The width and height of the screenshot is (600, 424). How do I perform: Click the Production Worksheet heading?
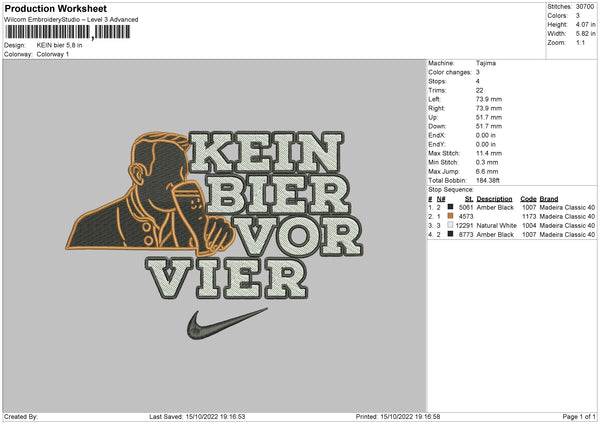[55, 8]
